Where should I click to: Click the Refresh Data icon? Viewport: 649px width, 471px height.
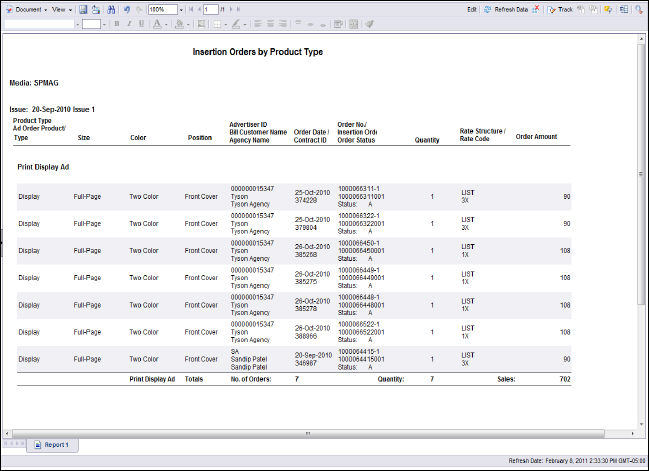(x=486, y=8)
